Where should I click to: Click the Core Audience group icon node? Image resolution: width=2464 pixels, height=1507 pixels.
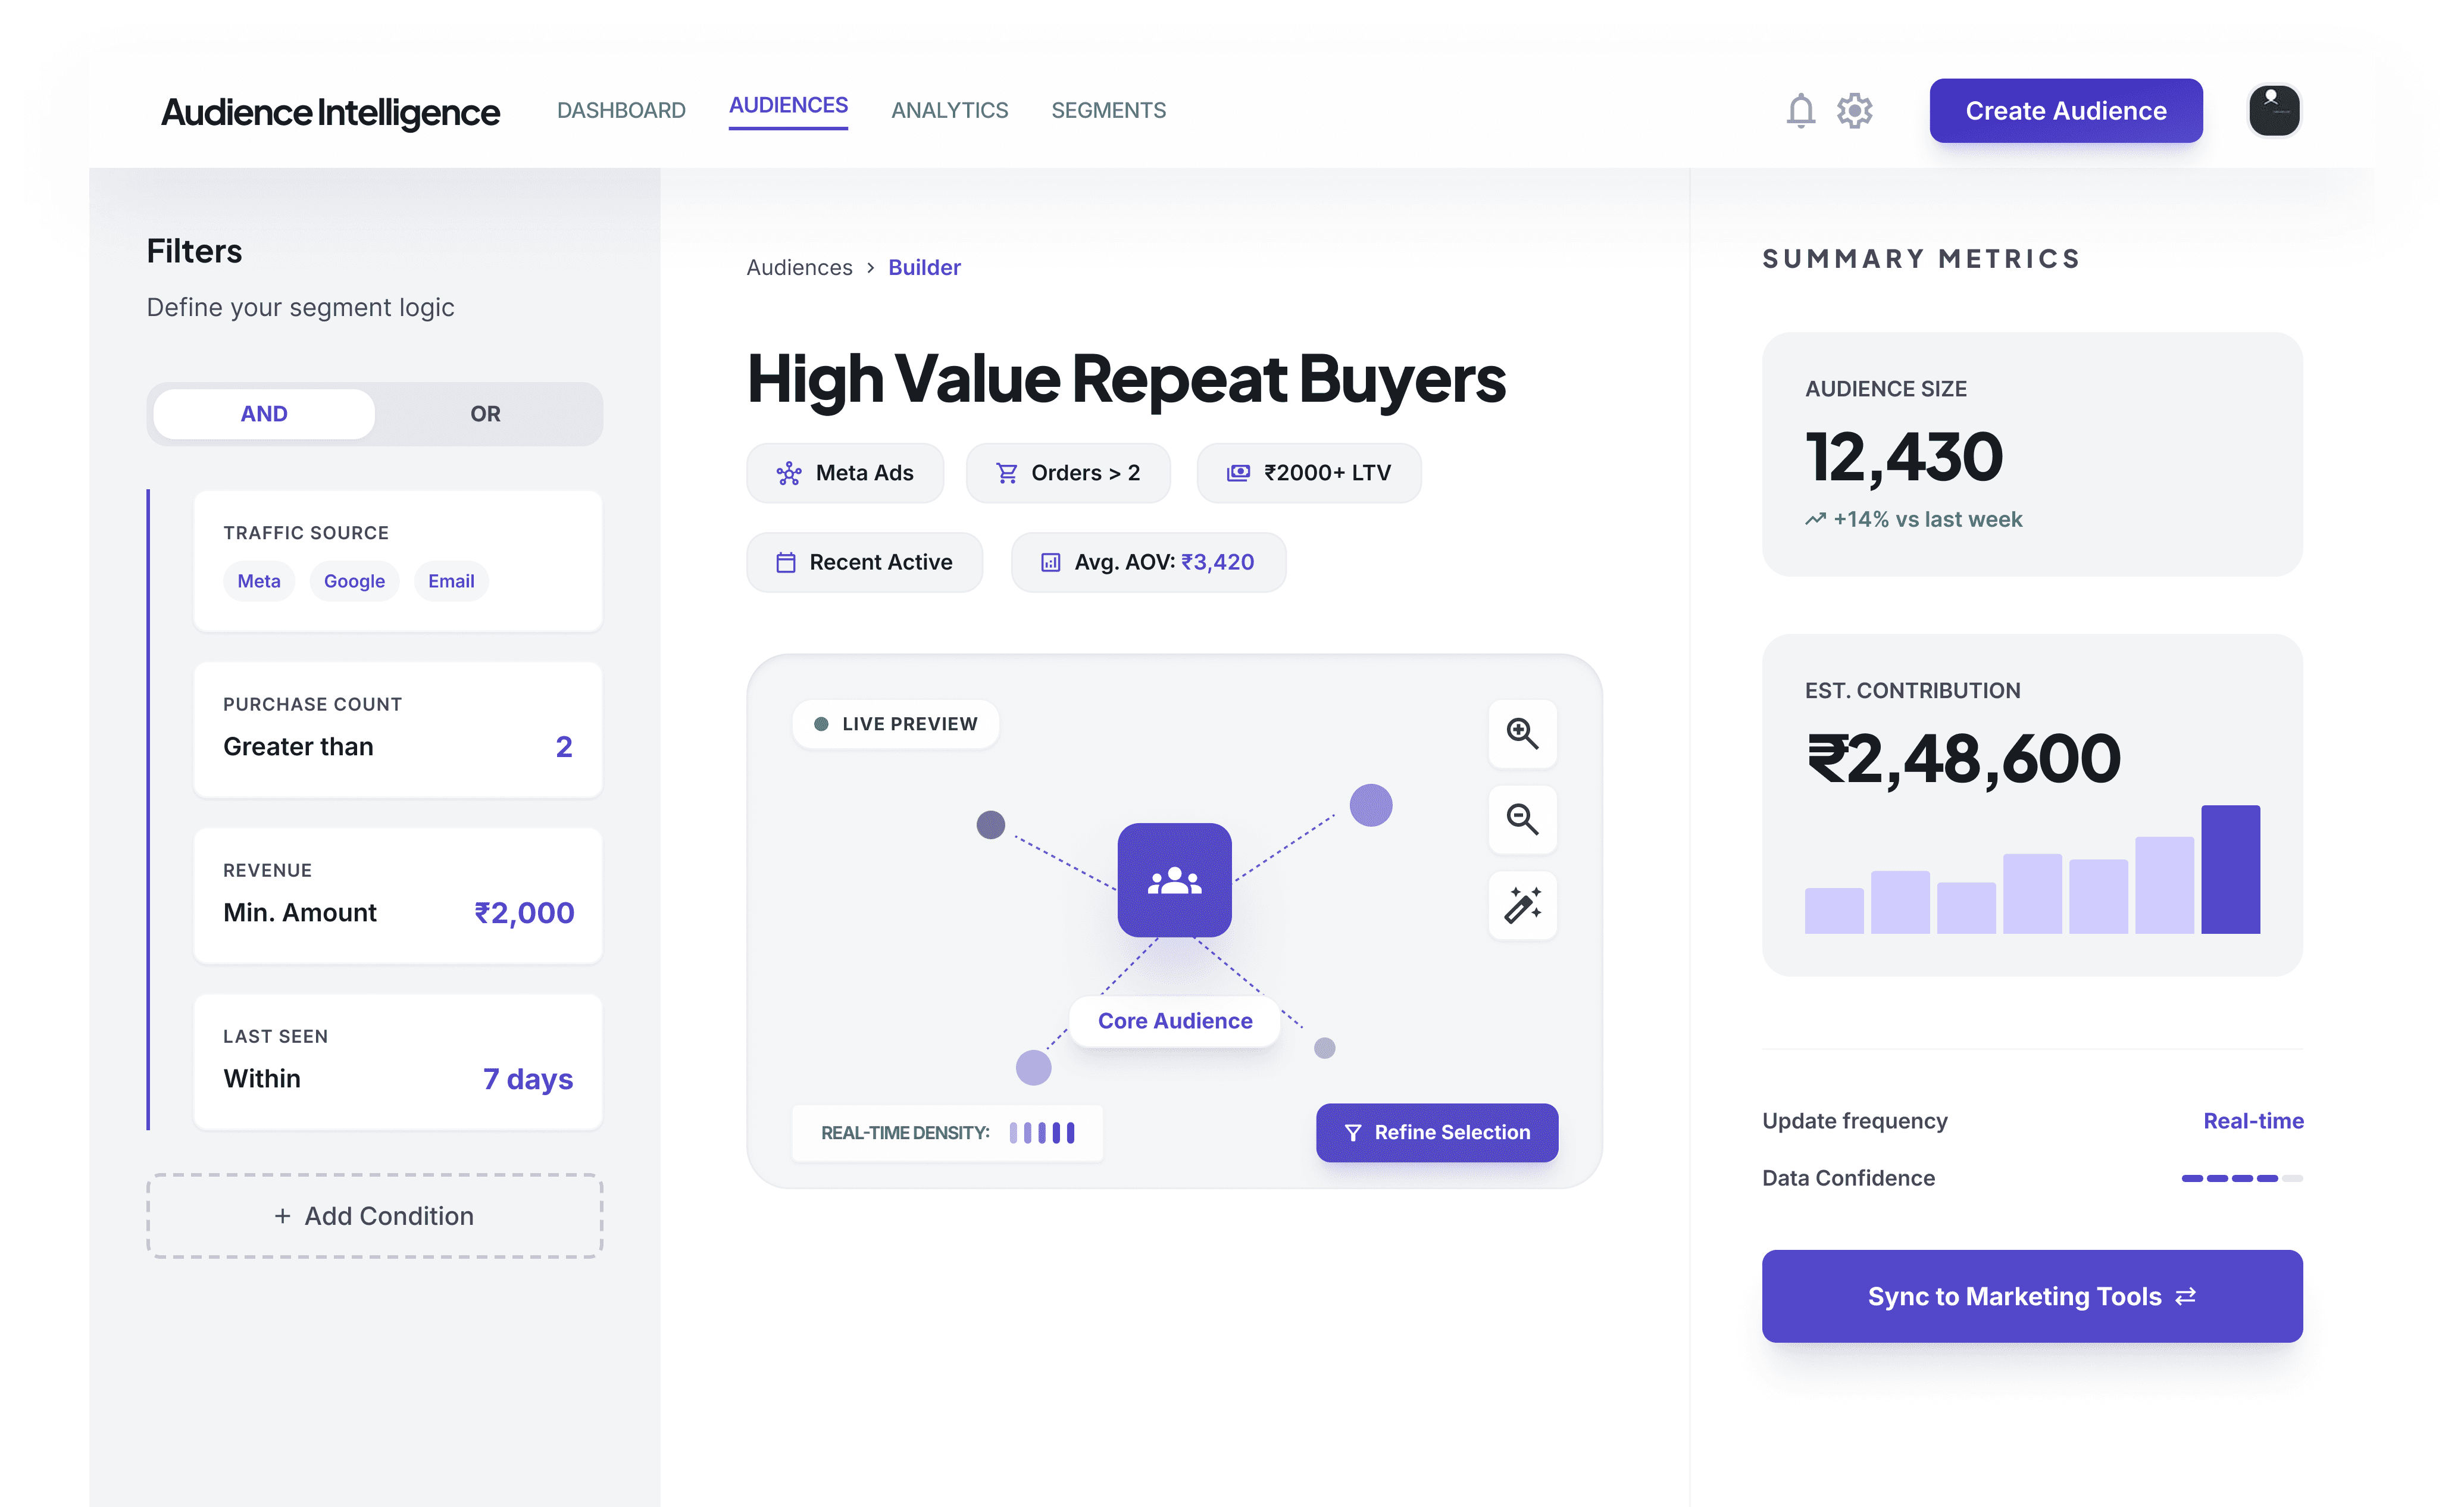click(1174, 880)
